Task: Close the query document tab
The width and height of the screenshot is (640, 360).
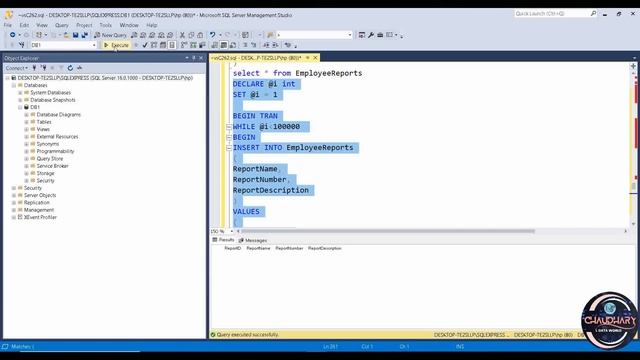Action: click(315, 58)
